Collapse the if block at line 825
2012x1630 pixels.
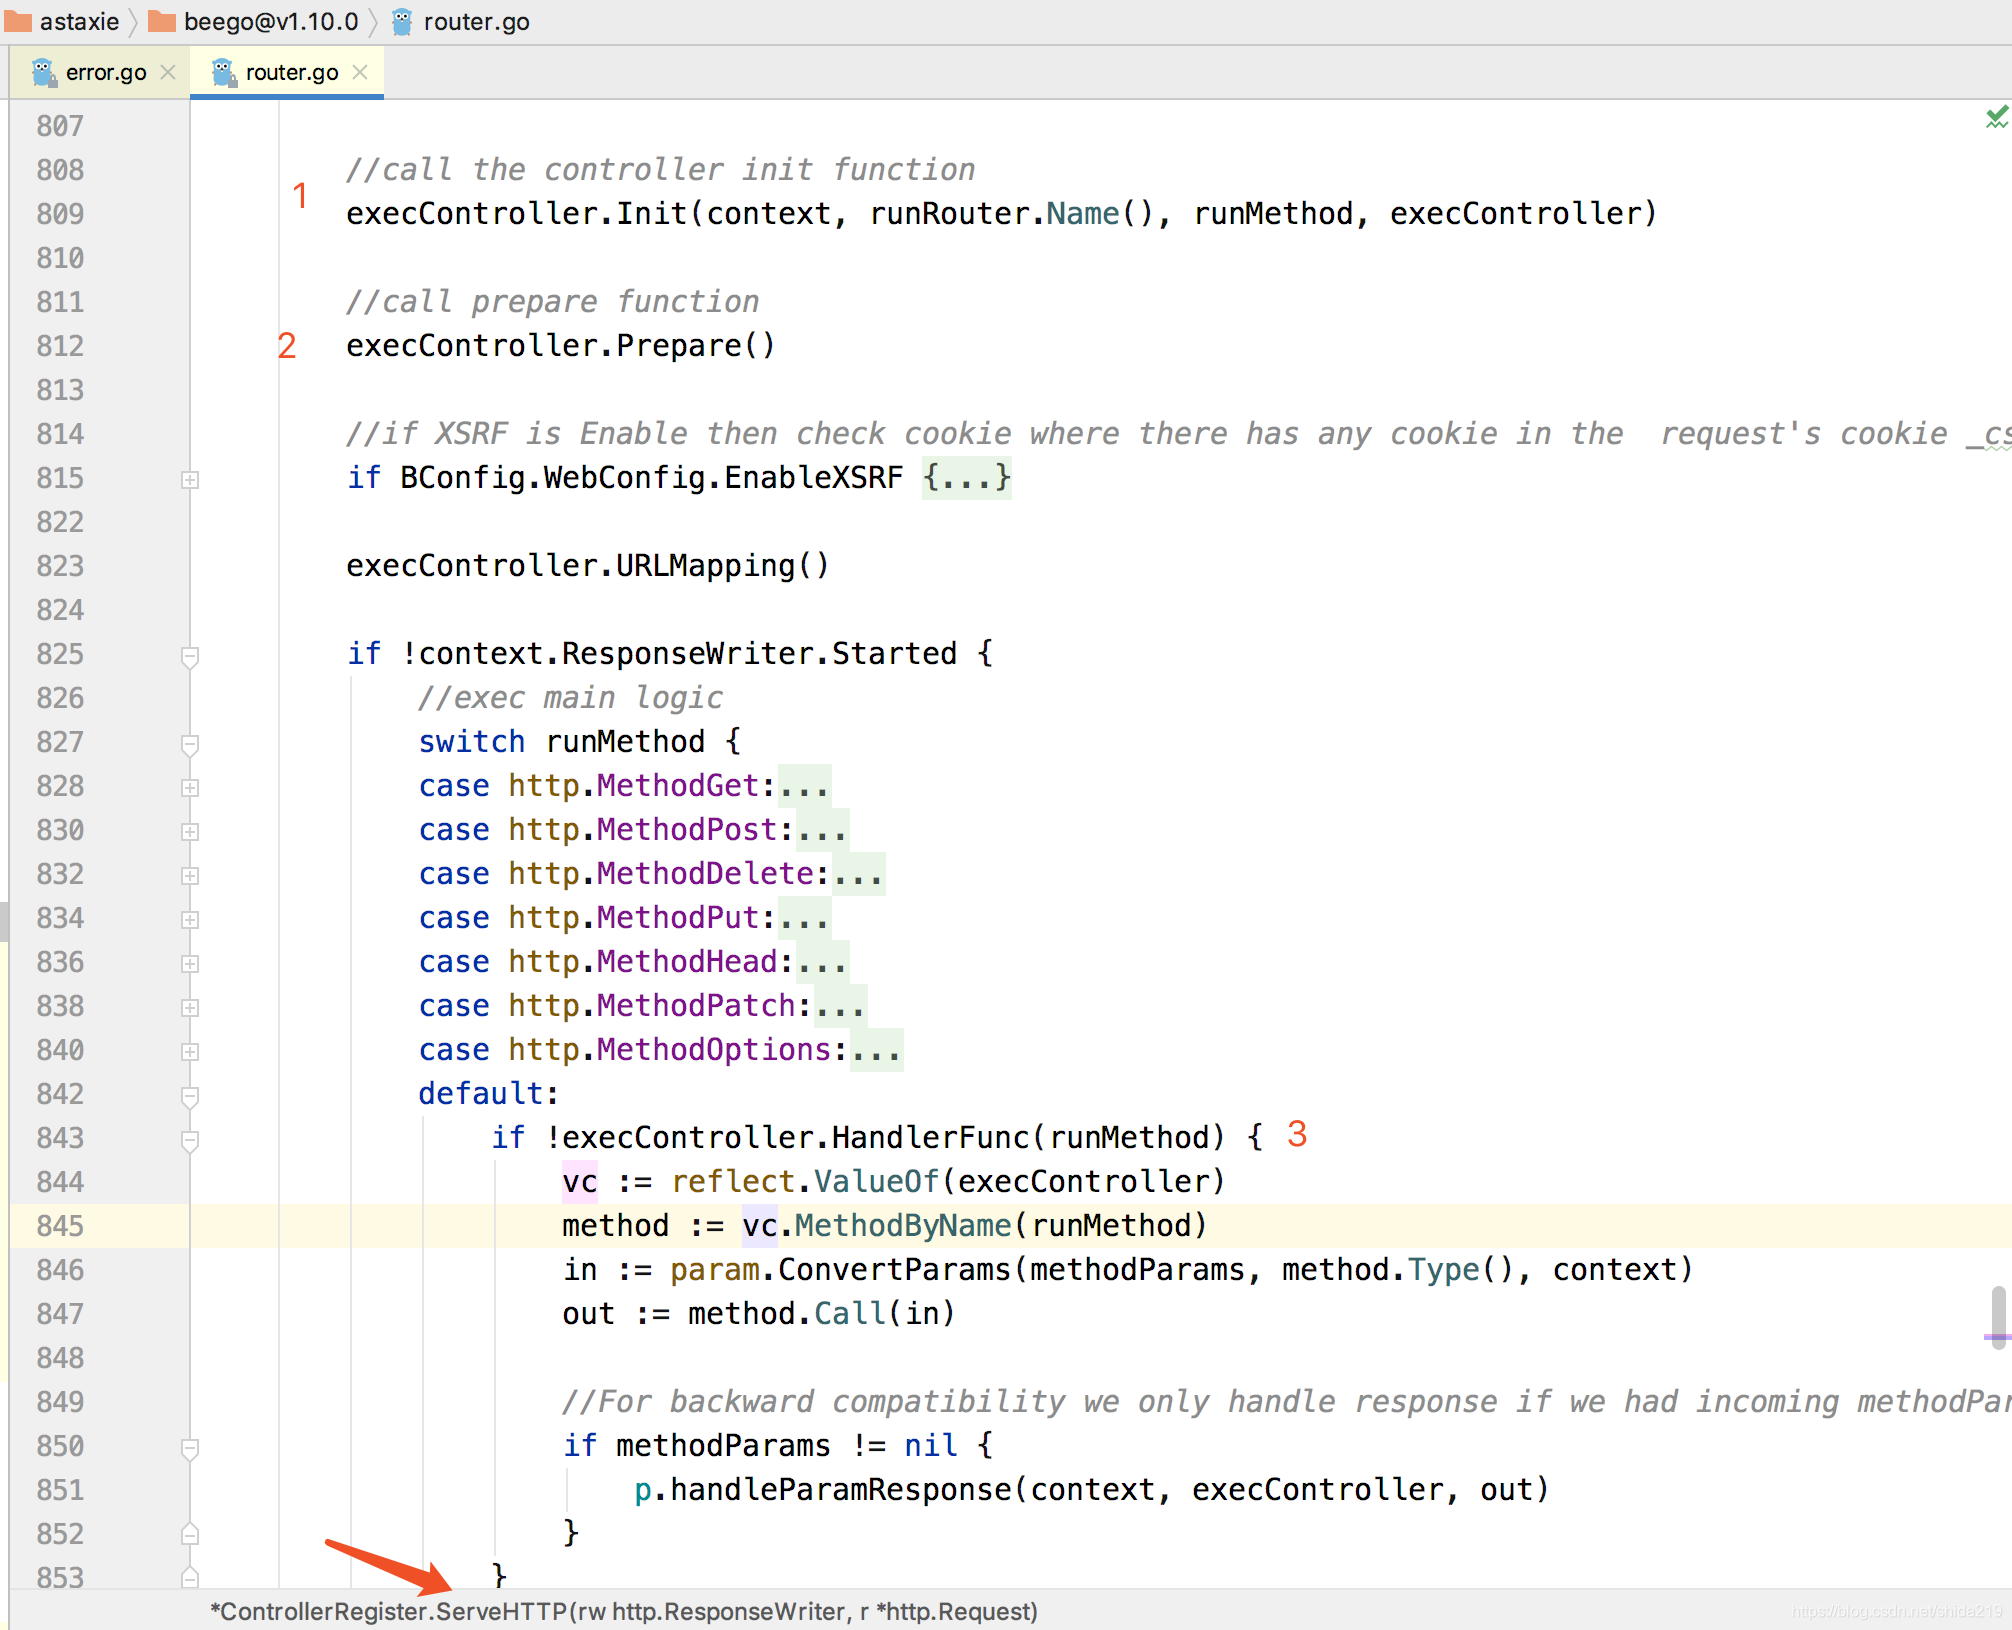click(189, 655)
